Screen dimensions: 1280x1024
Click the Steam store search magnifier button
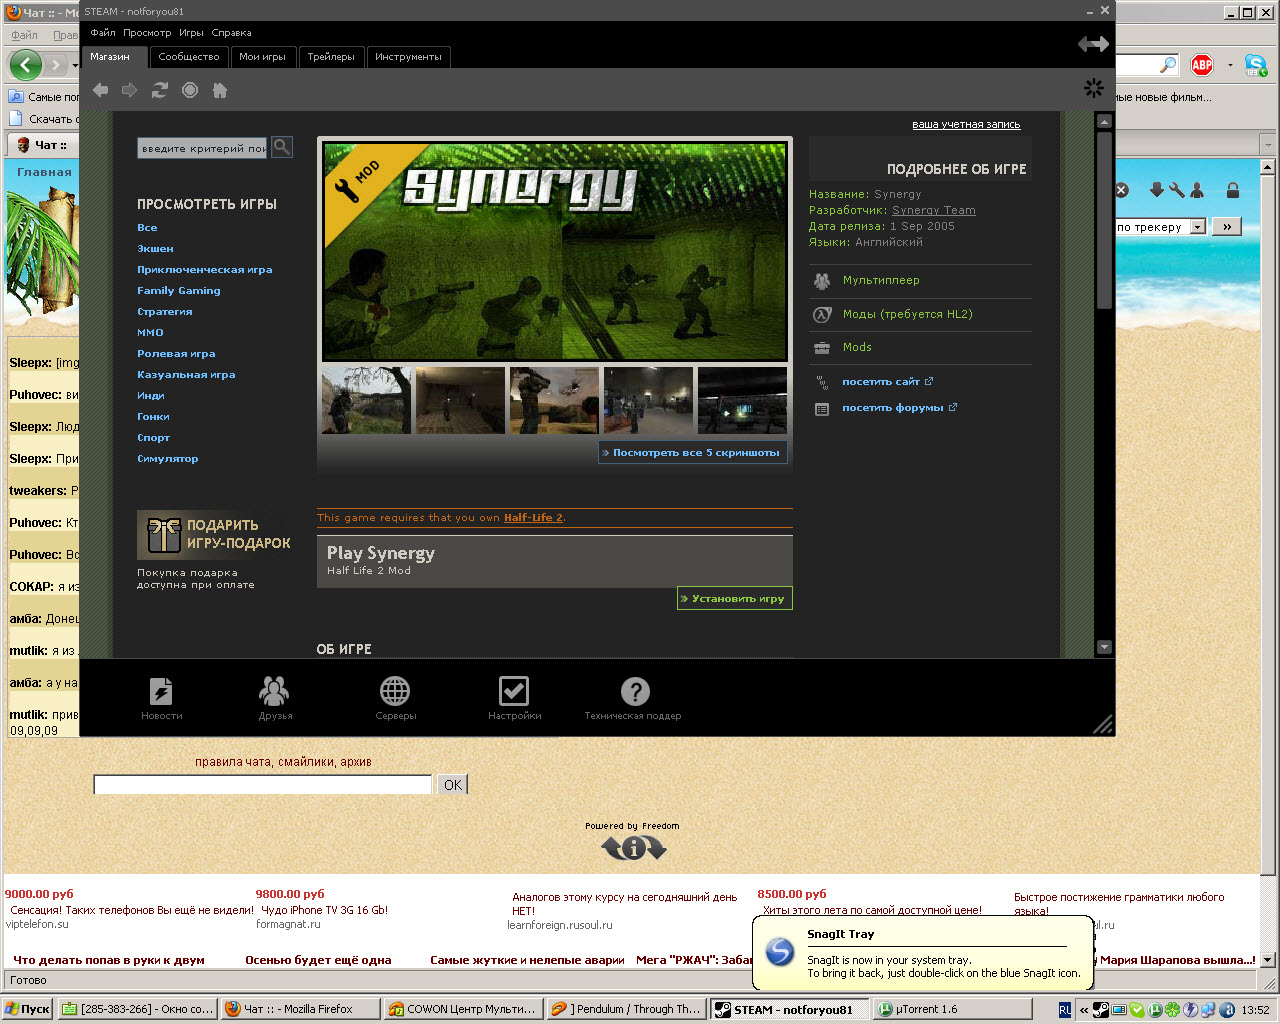(x=282, y=147)
